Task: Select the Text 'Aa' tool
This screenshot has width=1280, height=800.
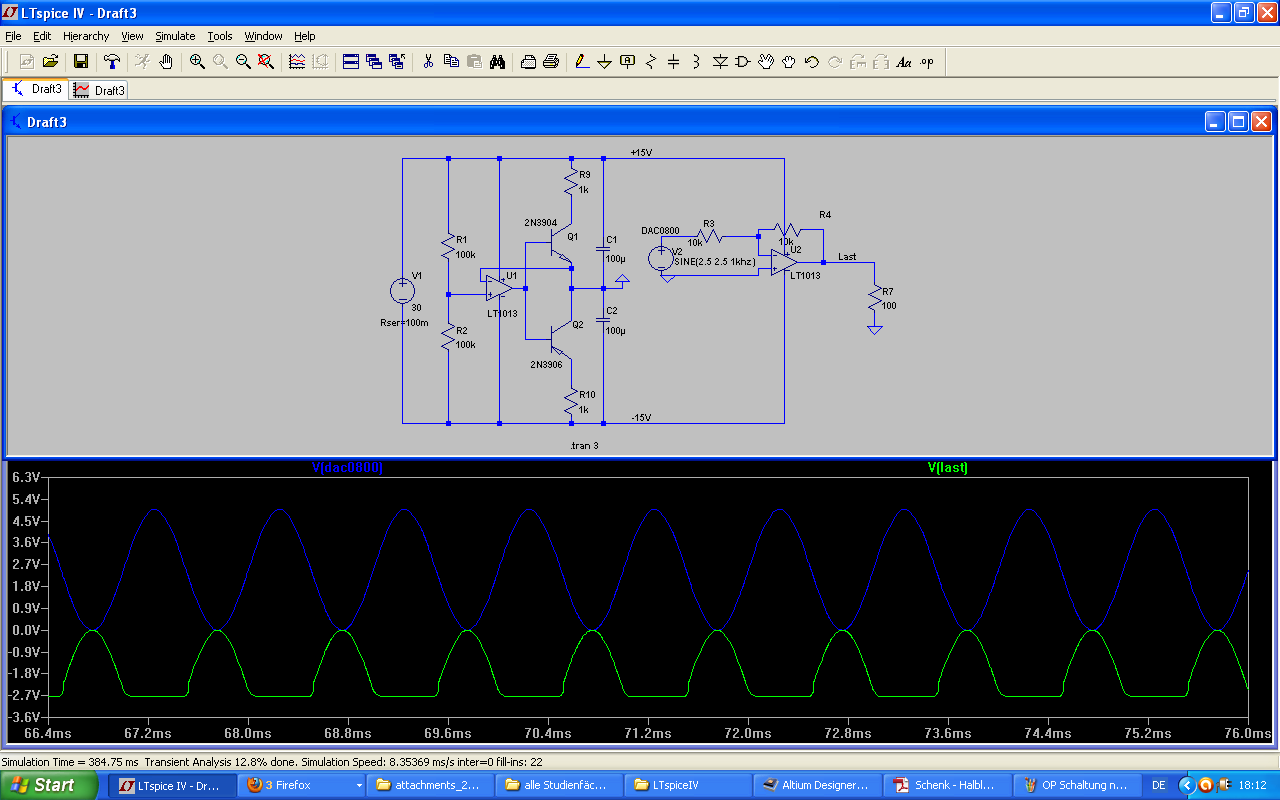Action: pyautogui.click(x=904, y=62)
